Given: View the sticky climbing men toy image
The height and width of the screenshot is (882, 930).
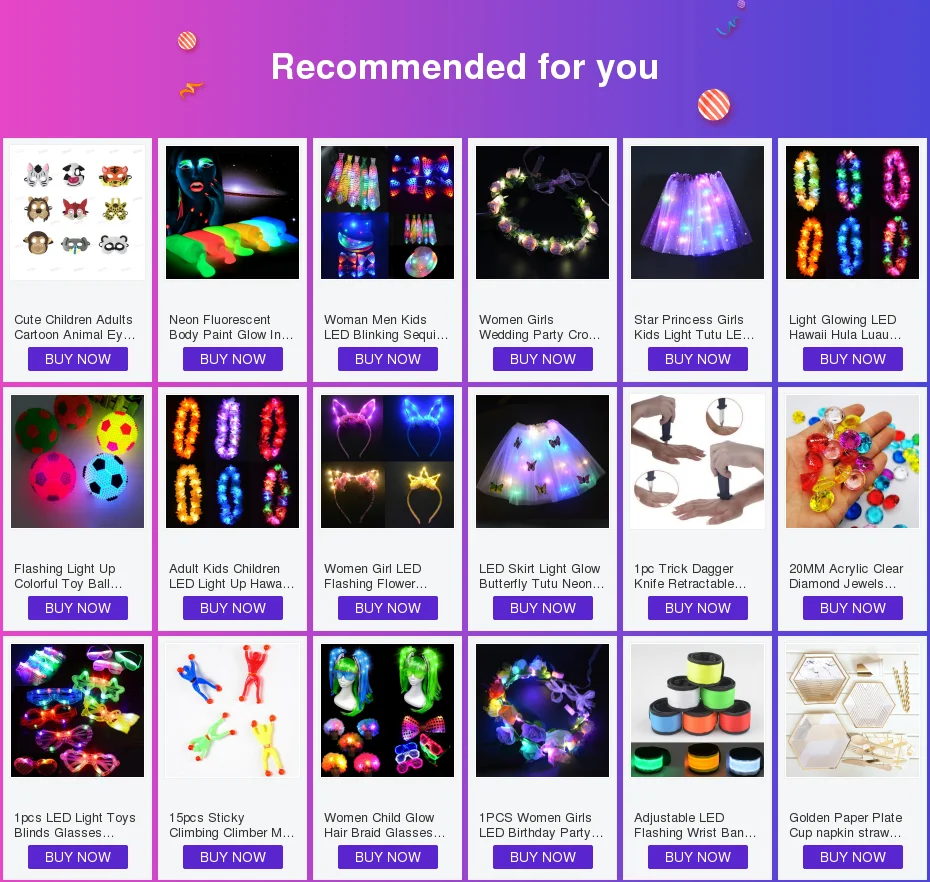Looking at the screenshot, I should (x=232, y=711).
